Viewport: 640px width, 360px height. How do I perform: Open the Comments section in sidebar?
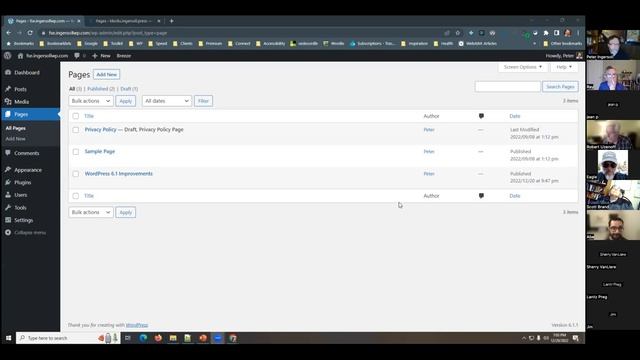click(27, 153)
